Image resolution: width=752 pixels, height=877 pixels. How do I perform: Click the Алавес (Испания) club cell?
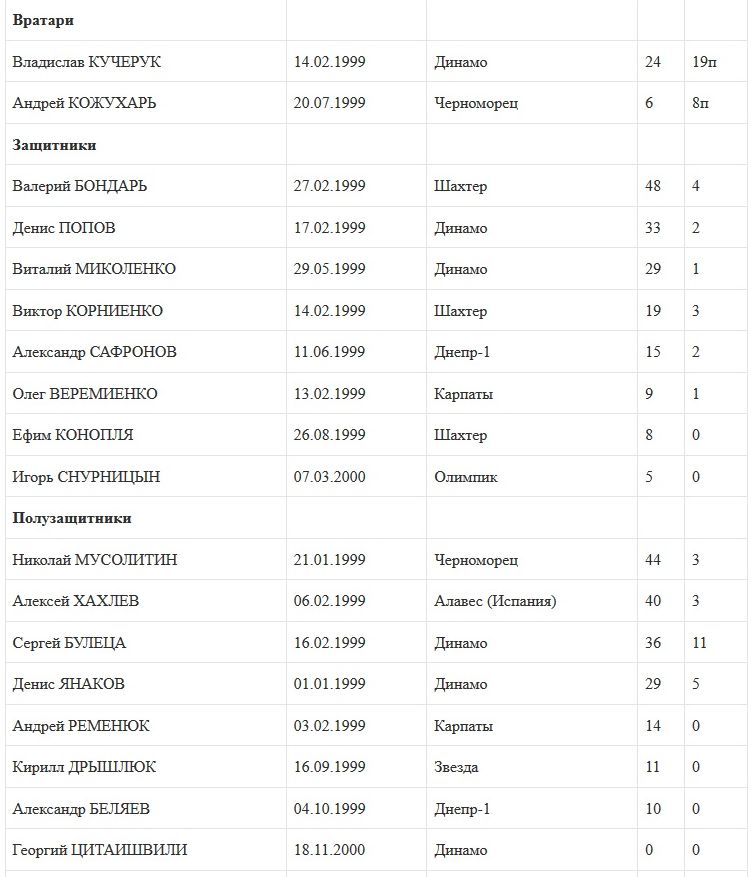pos(495,601)
